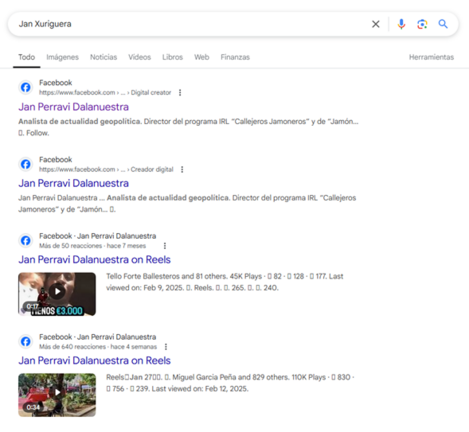Start voice search with the microphone icon
Image resolution: width=469 pixels, height=432 pixels.
[401, 24]
